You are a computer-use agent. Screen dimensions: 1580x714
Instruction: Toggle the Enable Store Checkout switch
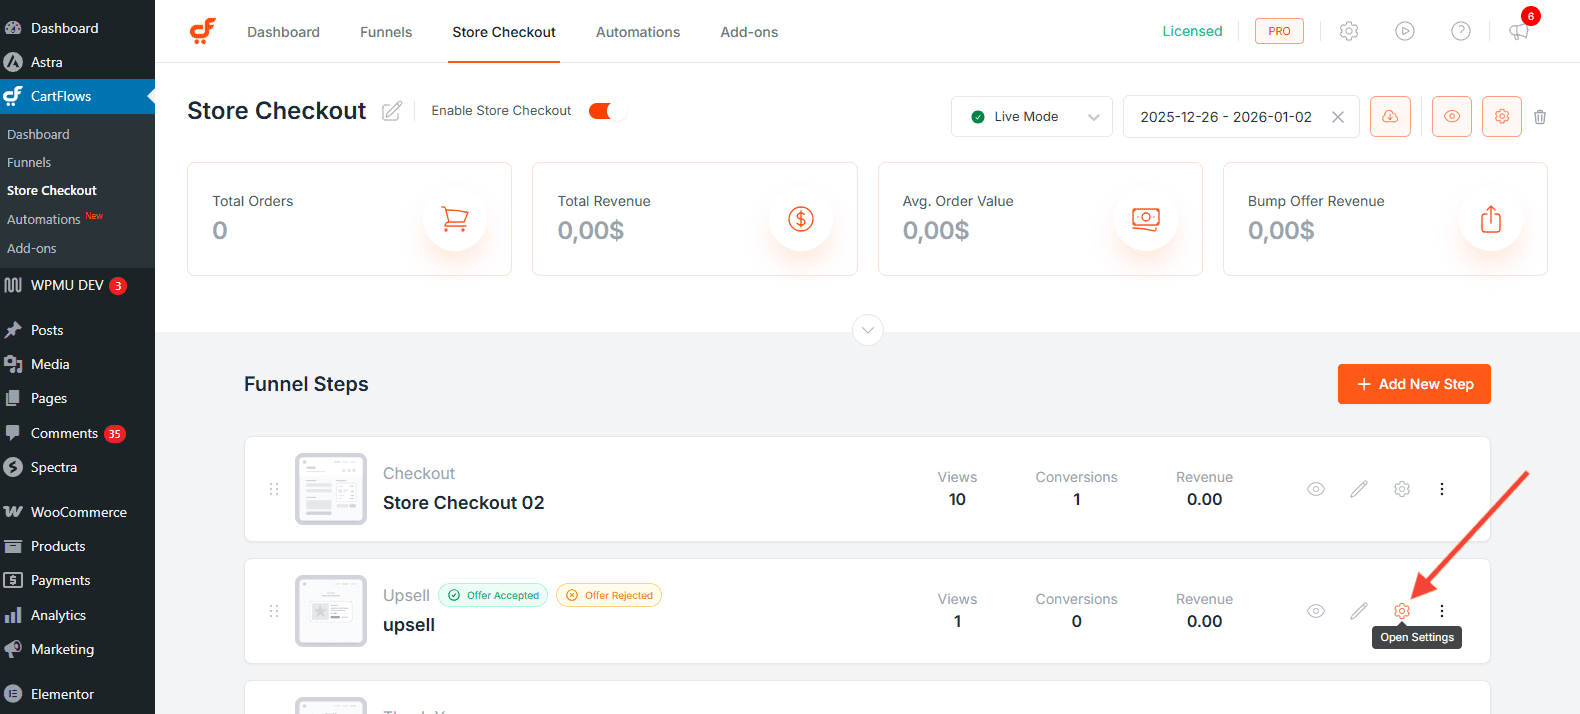[607, 111]
